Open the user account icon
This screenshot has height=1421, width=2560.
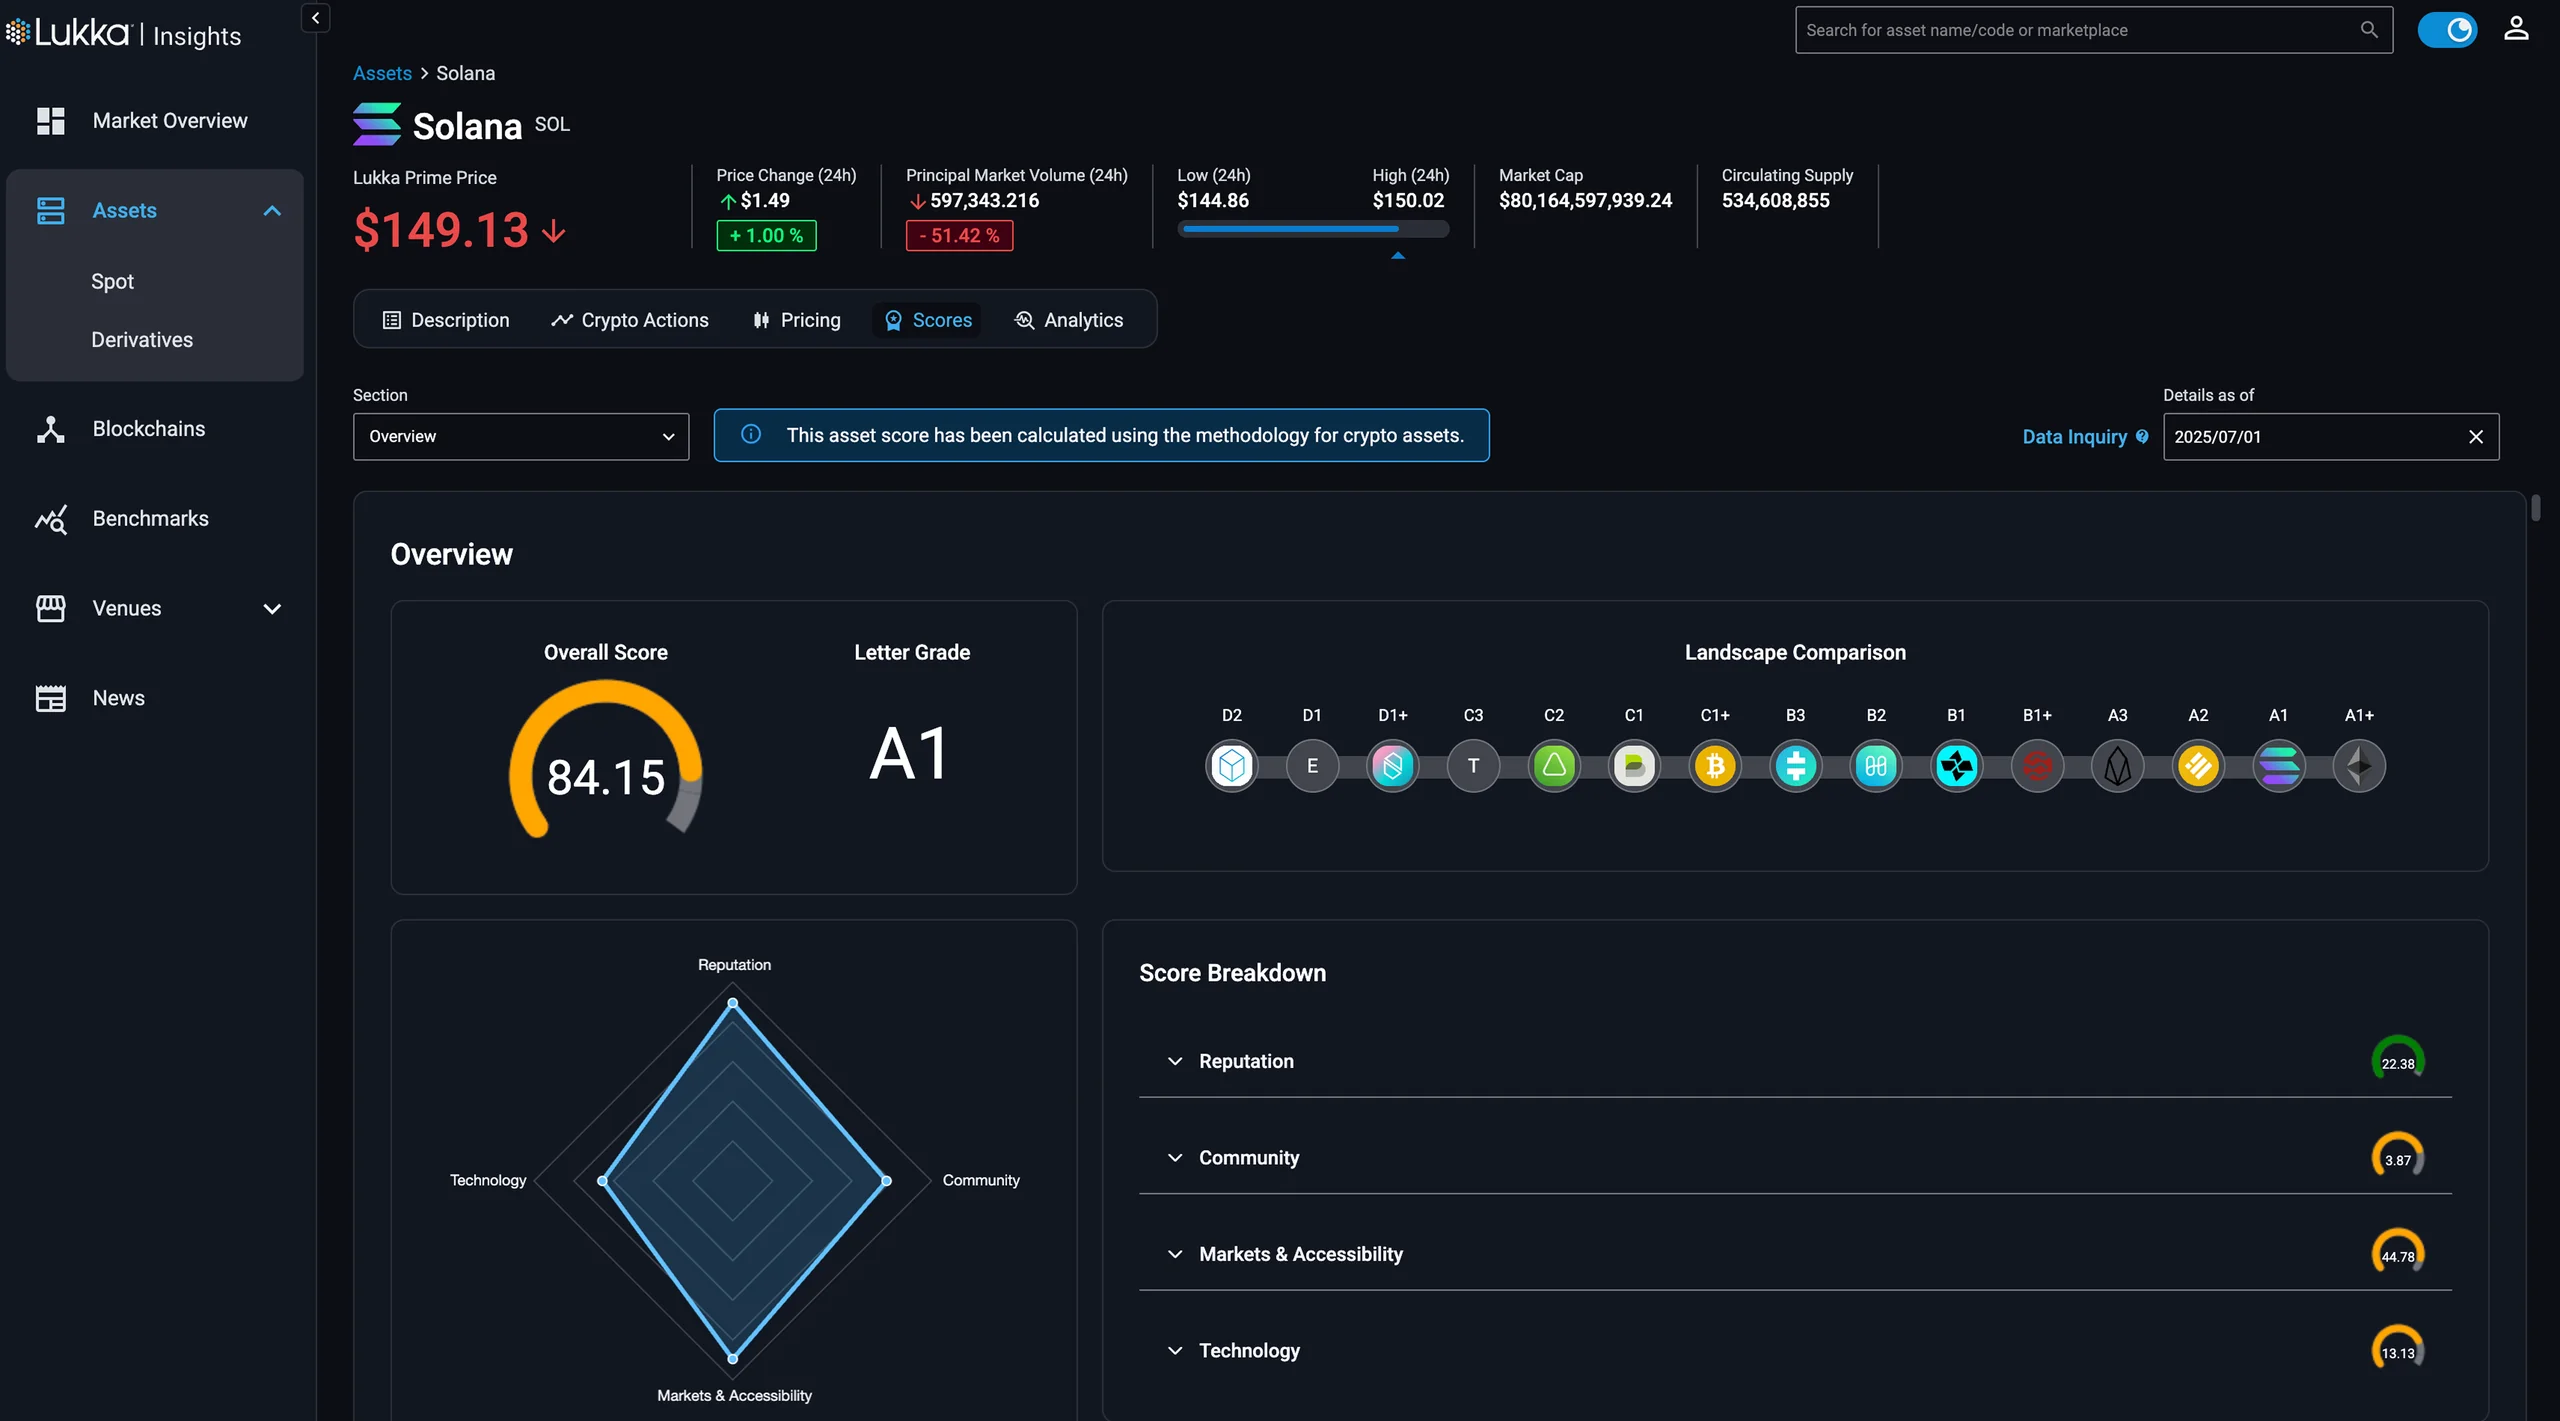pos(2516,29)
